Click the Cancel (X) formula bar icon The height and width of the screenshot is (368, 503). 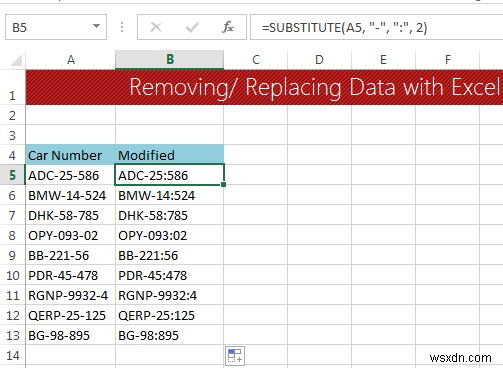tap(156, 27)
